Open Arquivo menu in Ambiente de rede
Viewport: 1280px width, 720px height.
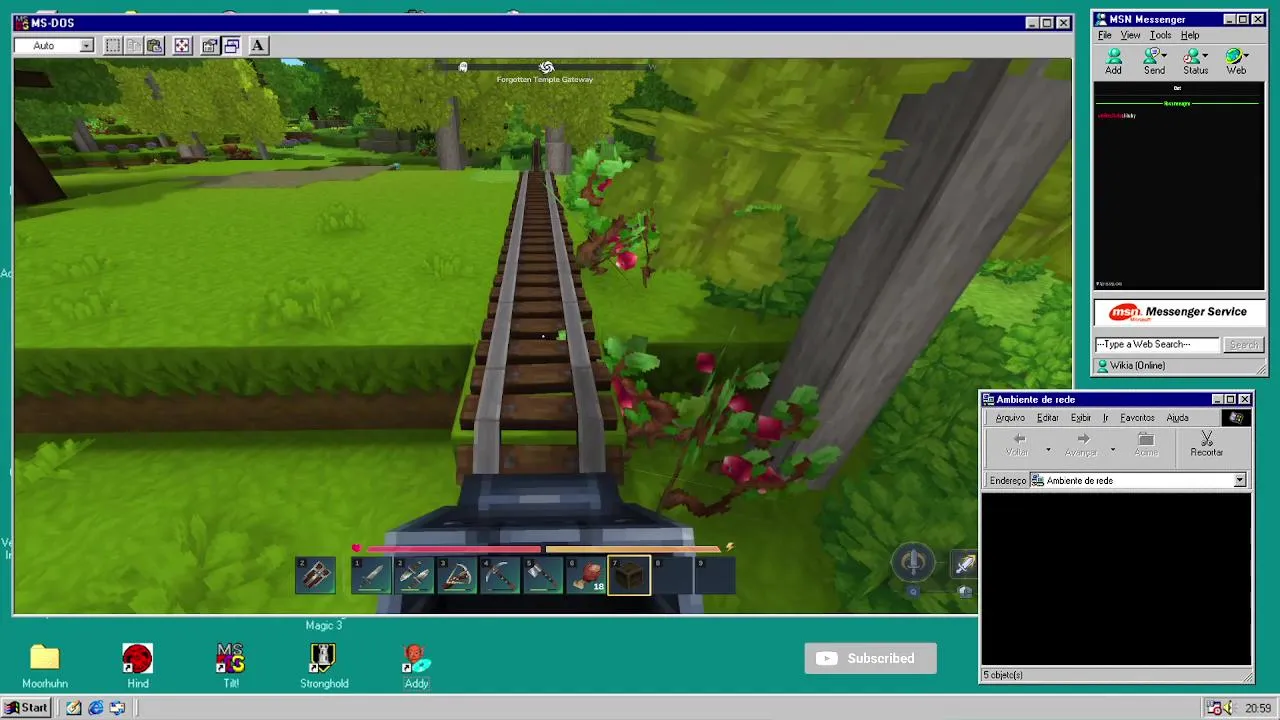1009,418
